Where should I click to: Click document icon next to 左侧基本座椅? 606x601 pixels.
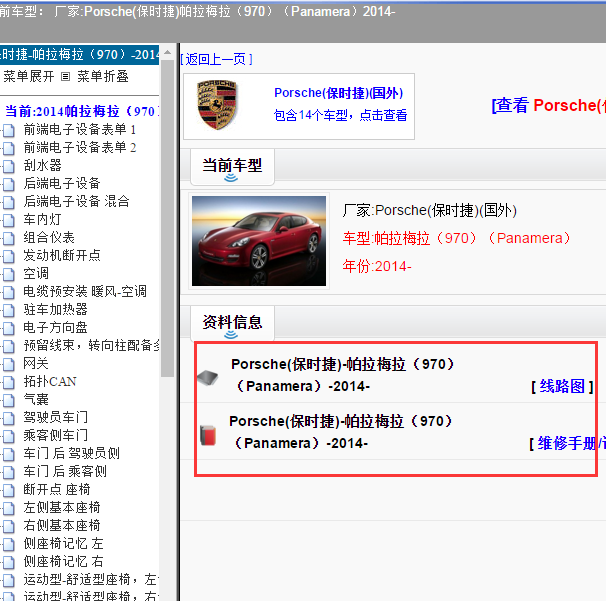tap(9, 508)
